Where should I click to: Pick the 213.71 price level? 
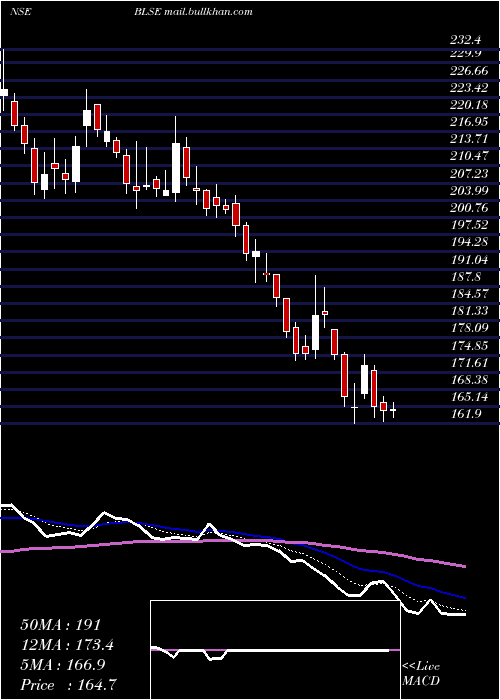pyautogui.click(x=470, y=139)
